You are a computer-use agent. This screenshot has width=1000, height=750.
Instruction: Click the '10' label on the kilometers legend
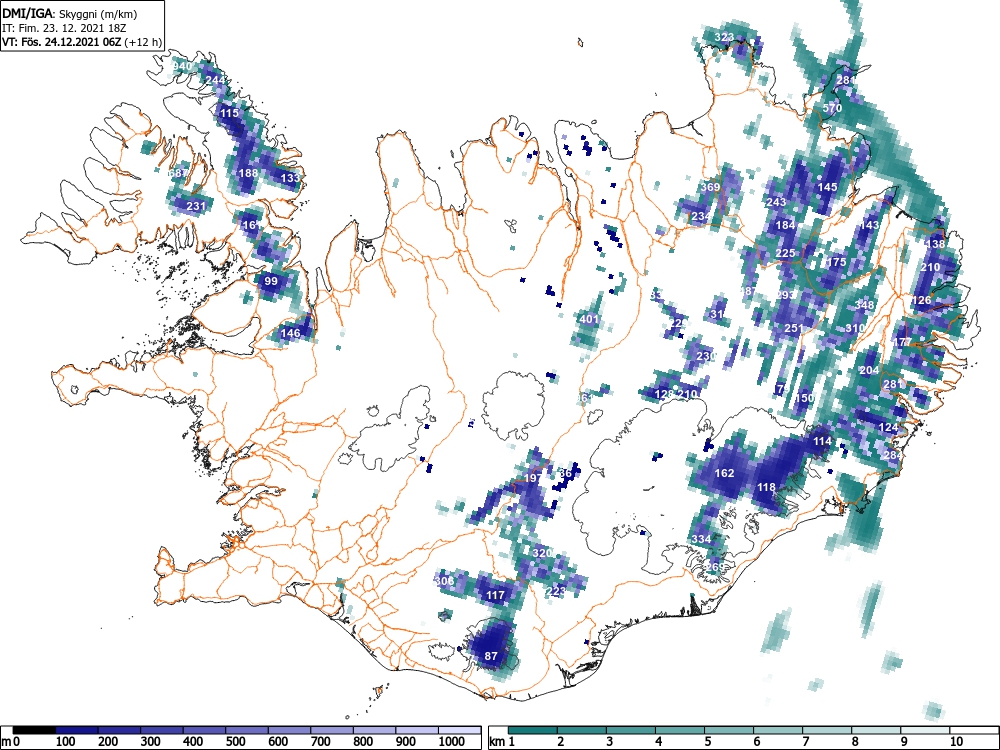955,742
